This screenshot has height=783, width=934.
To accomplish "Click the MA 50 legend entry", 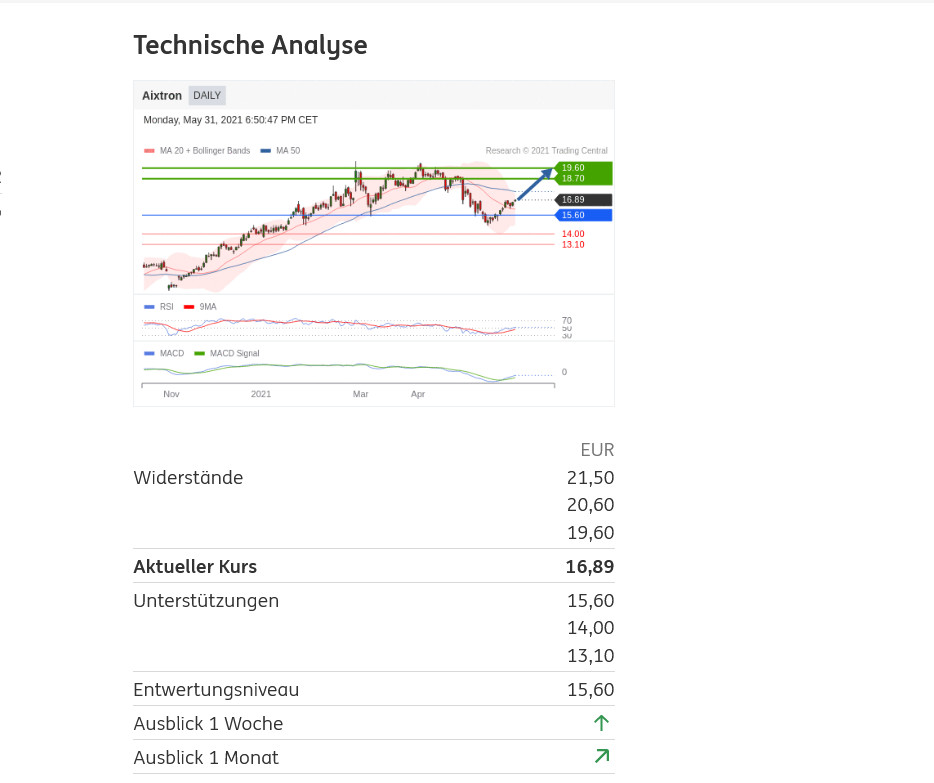I will (281, 151).
